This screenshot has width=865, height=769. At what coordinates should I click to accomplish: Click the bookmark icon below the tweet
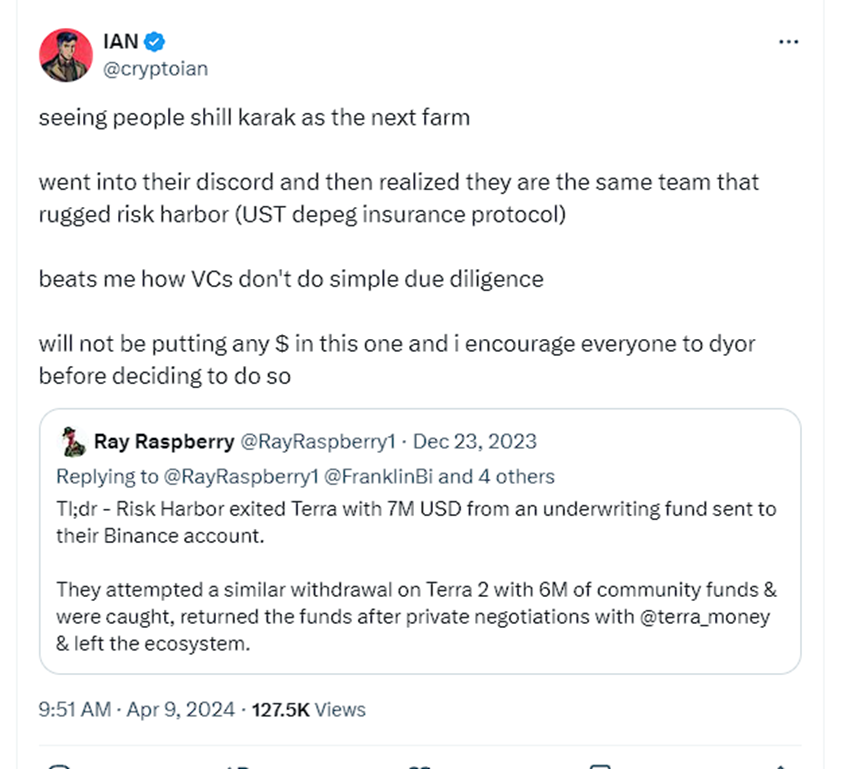[600, 765]
